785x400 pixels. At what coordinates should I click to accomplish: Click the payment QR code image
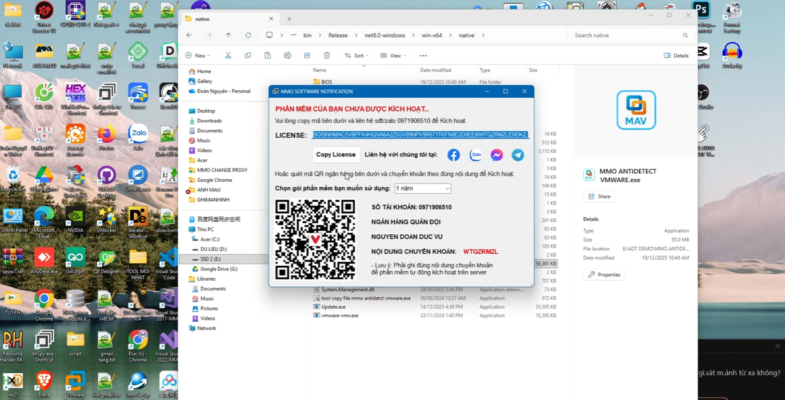click(315, 239)
